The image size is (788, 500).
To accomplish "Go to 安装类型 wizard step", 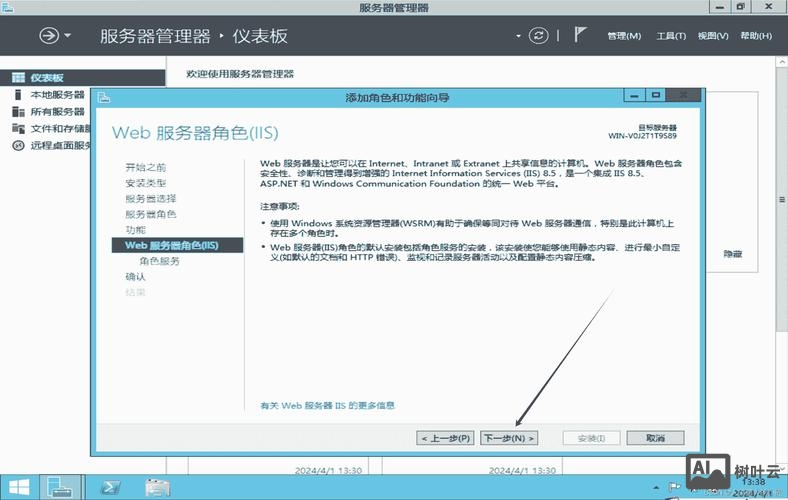I will click(145, 183).
